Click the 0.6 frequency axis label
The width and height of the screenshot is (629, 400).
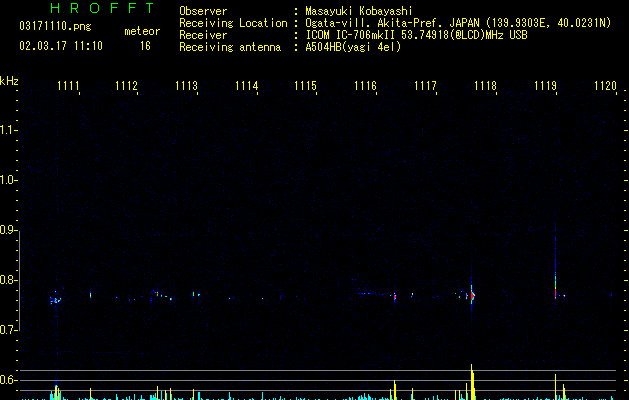coord(8,380)
